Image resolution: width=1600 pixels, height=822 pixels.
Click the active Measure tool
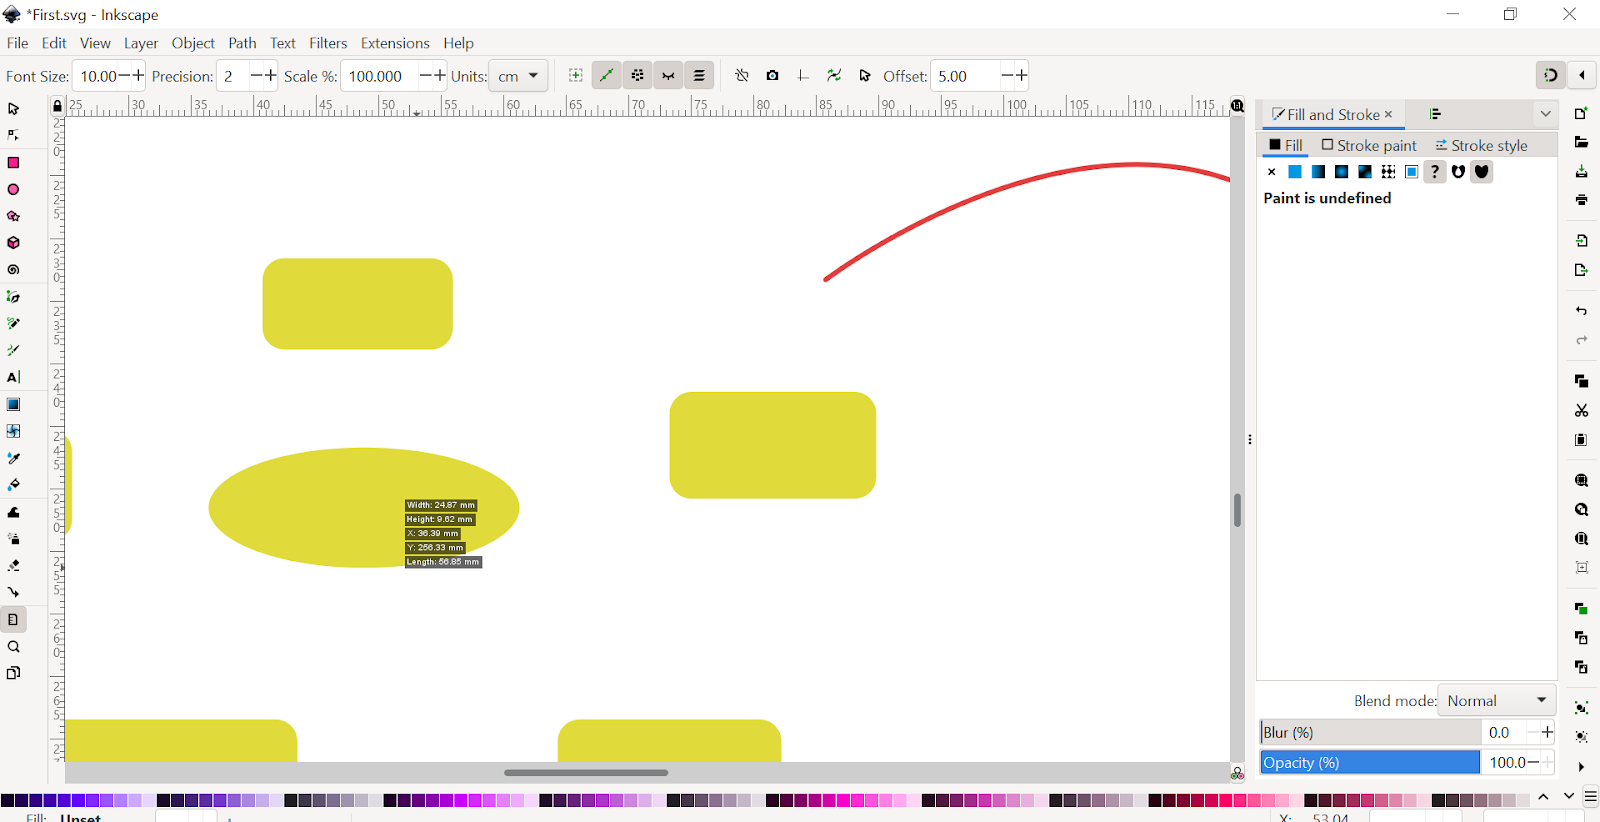(14, 620)
